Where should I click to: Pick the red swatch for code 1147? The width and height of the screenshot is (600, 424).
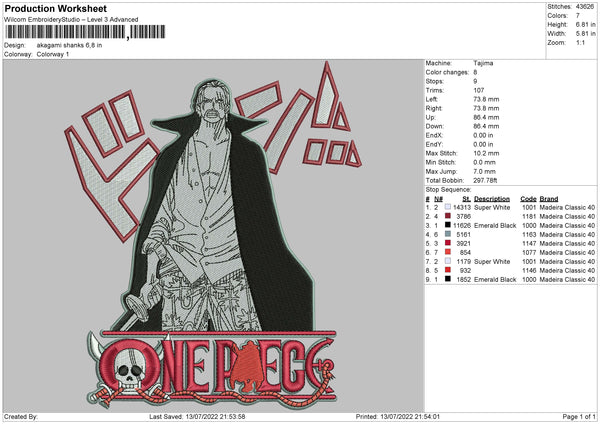coord(447,243)
